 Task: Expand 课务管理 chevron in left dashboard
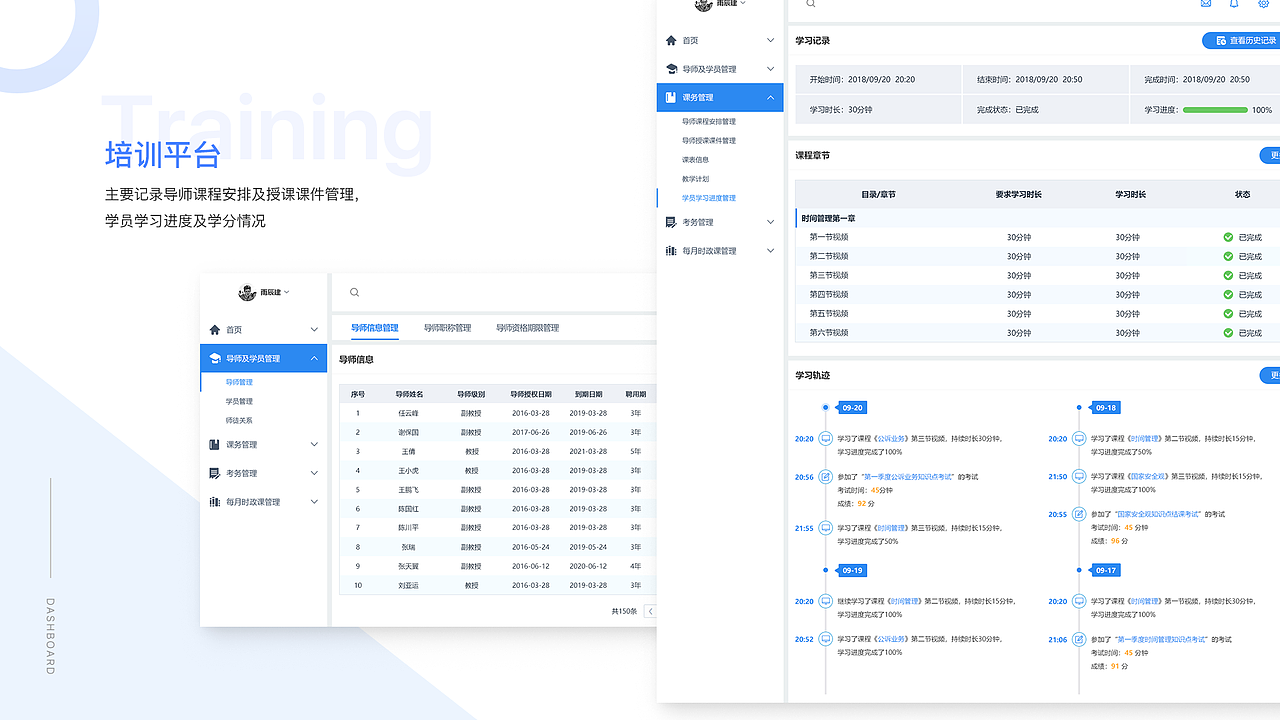pyautogui.click(x=314, y=445)
